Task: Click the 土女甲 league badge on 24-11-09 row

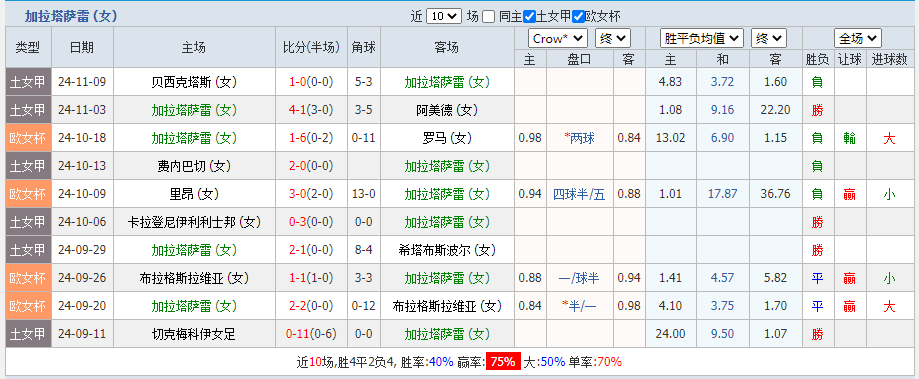Action: 29,82
